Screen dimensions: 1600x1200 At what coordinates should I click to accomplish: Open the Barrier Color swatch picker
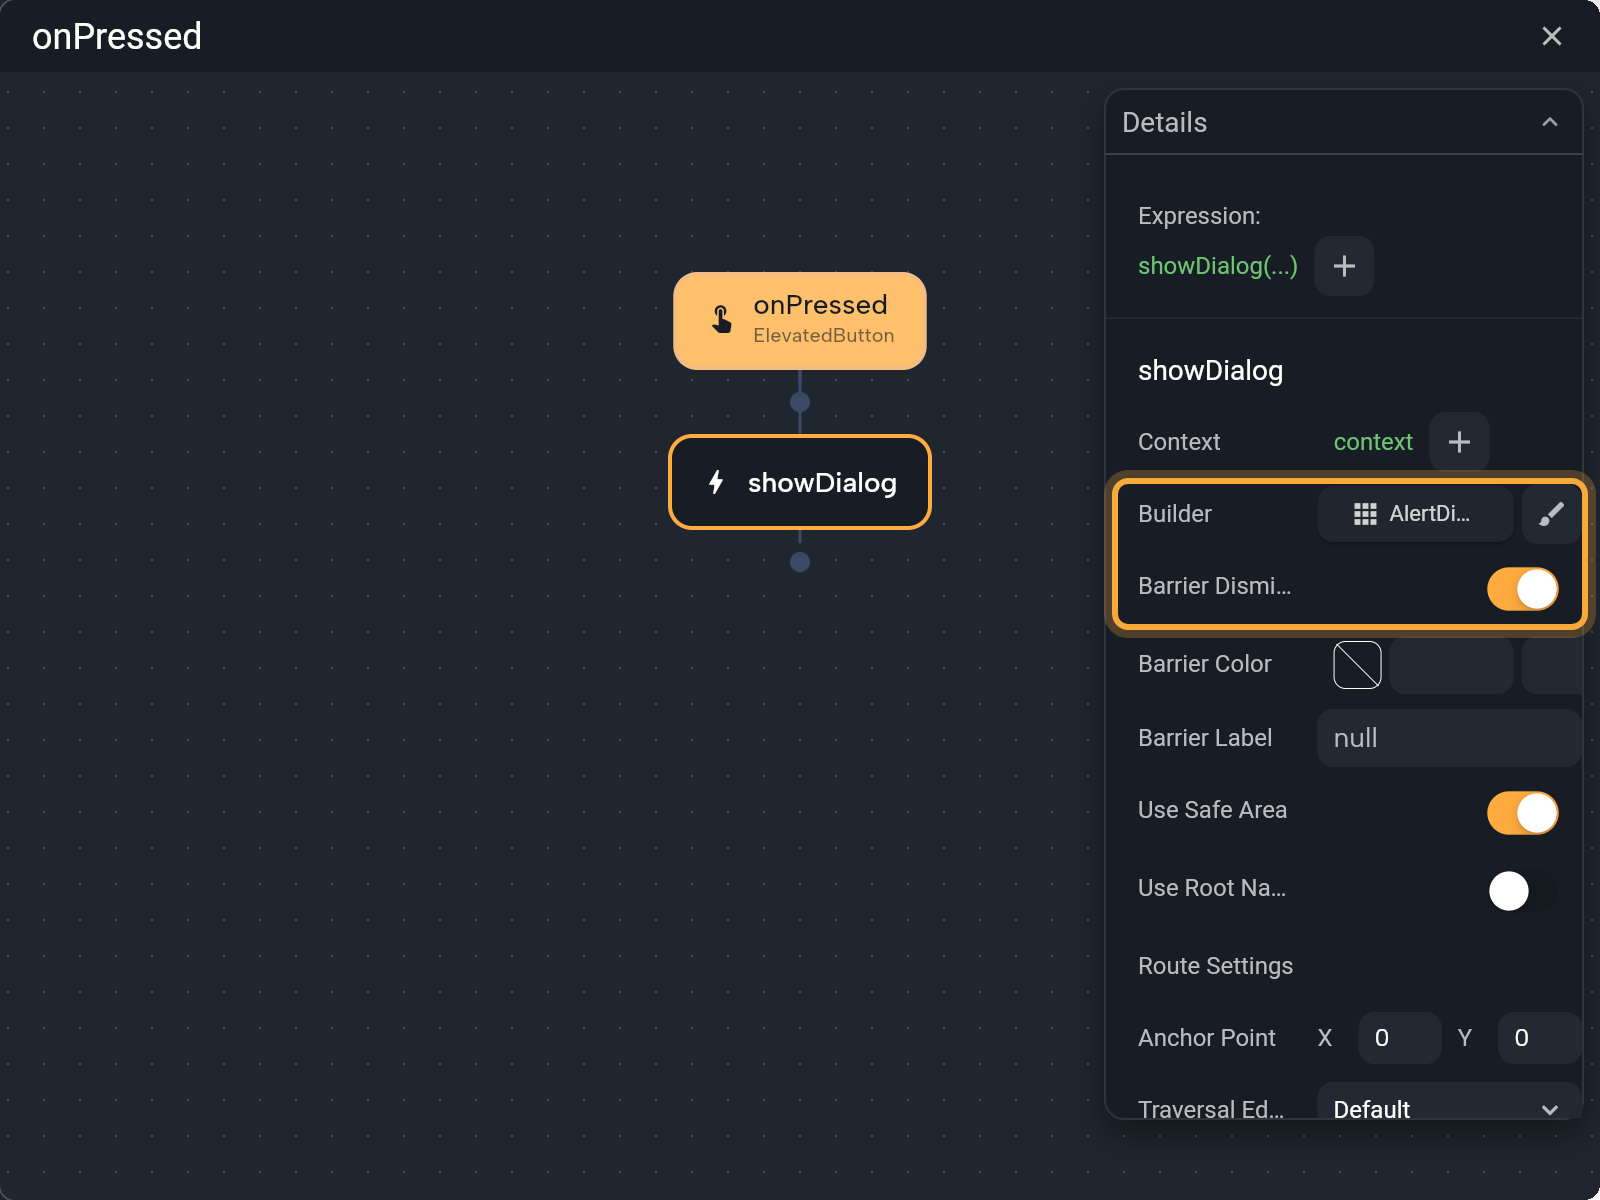coord(1357,665)
